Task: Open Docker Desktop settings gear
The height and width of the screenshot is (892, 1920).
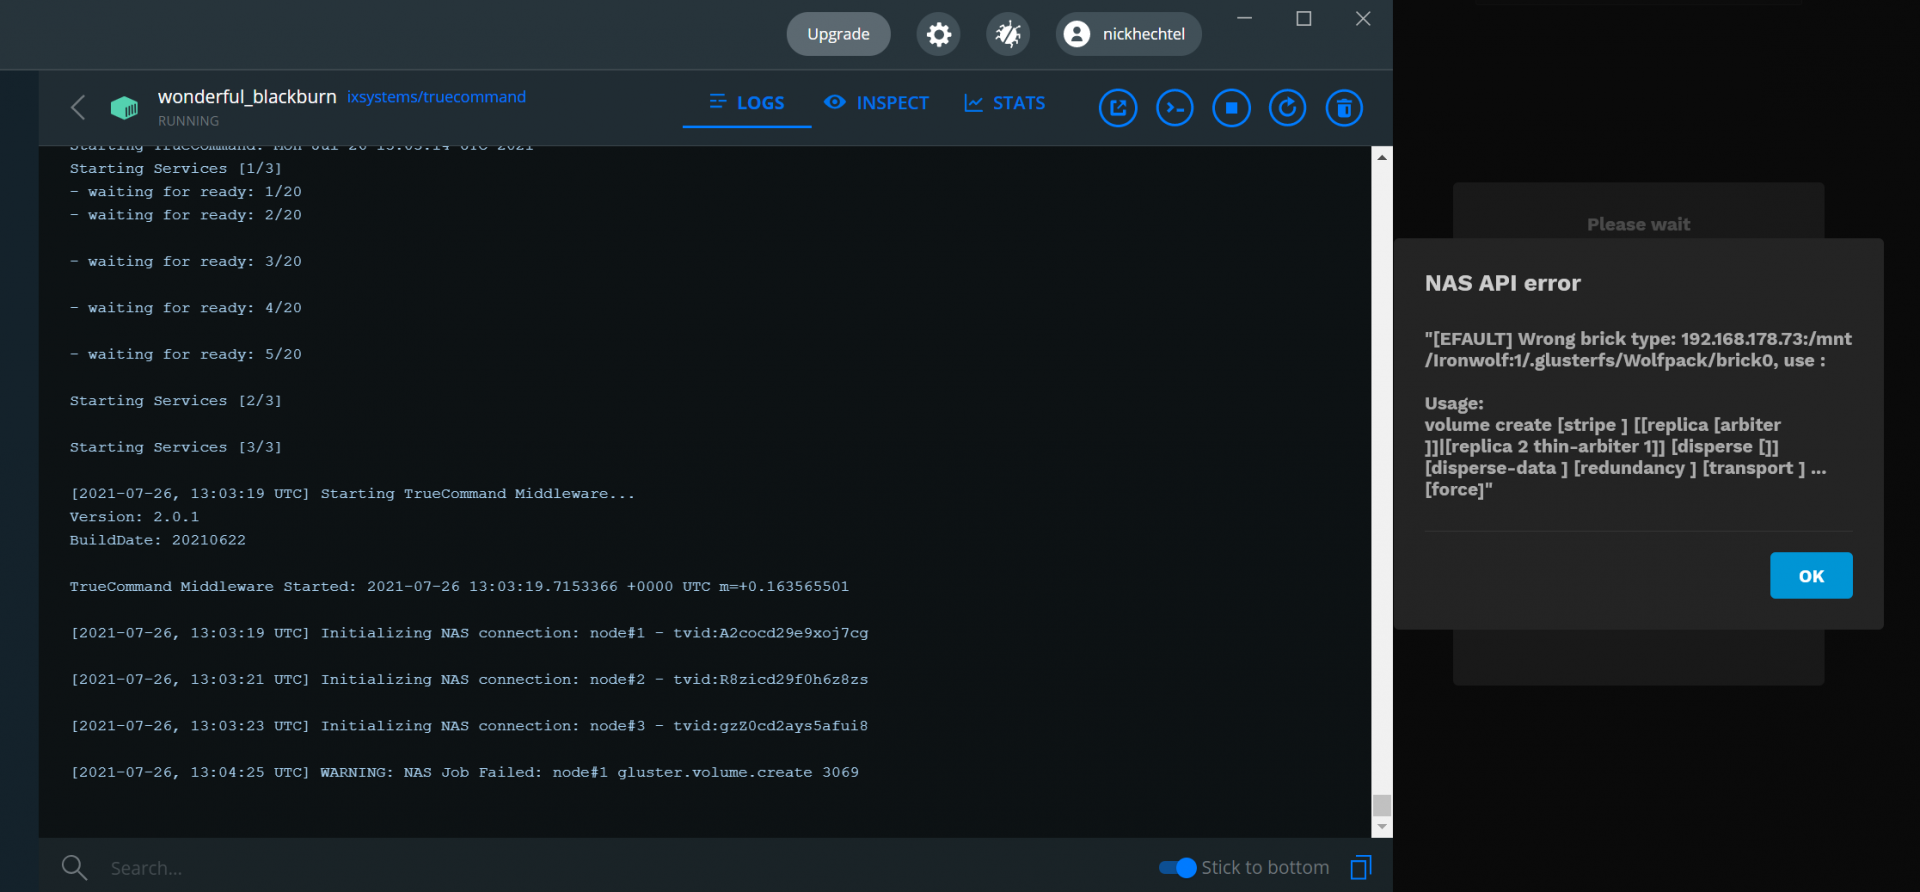Action: pos(938,34)
